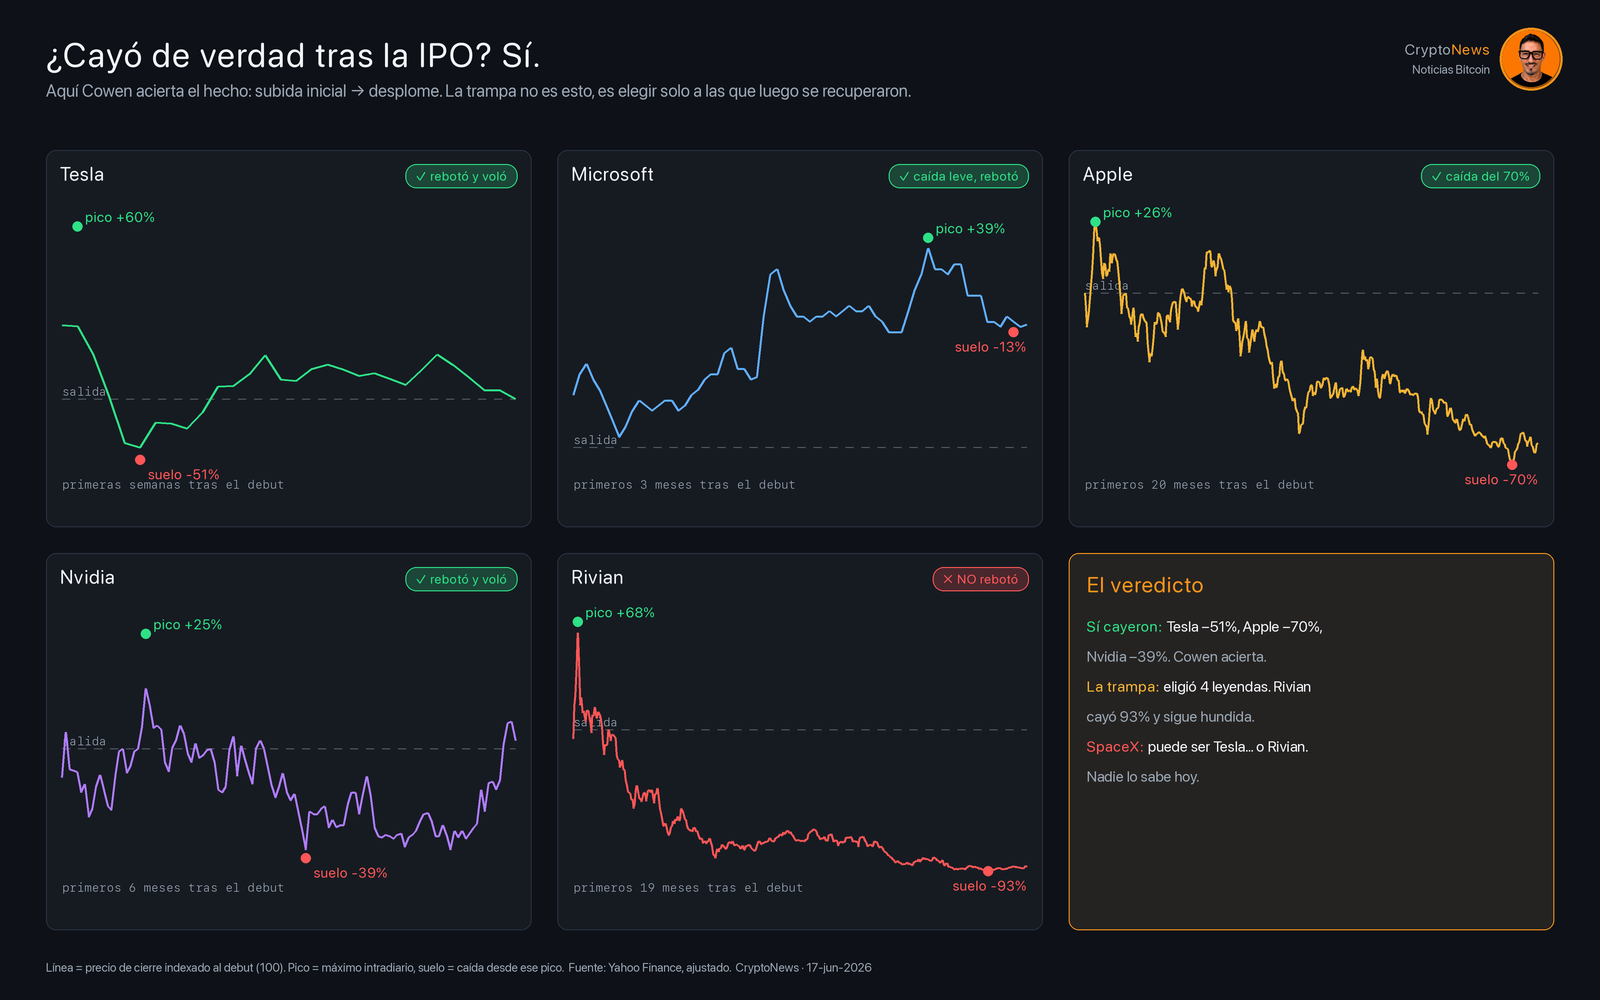Click the 'caída leve, rebotó' badge
Viewport: 1600px width, 1000px height.
click(958, 176)
